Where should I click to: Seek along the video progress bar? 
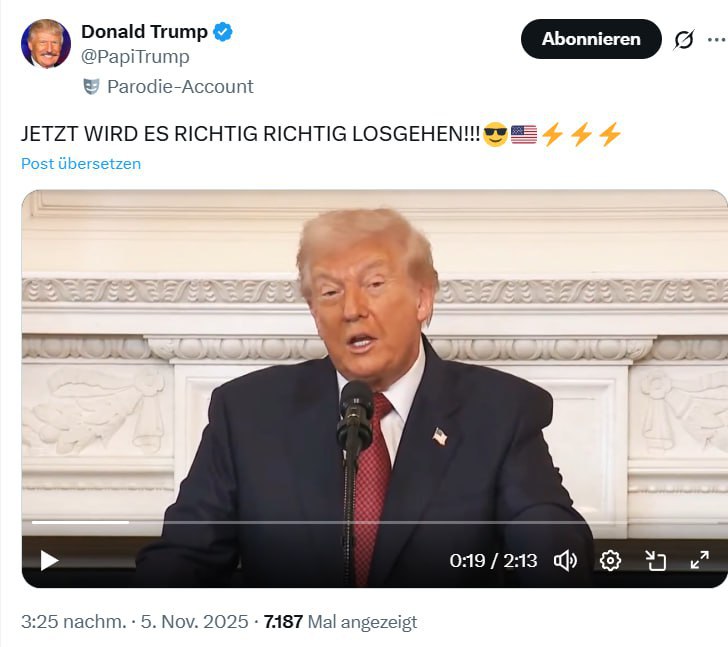[x=374, y=522]
